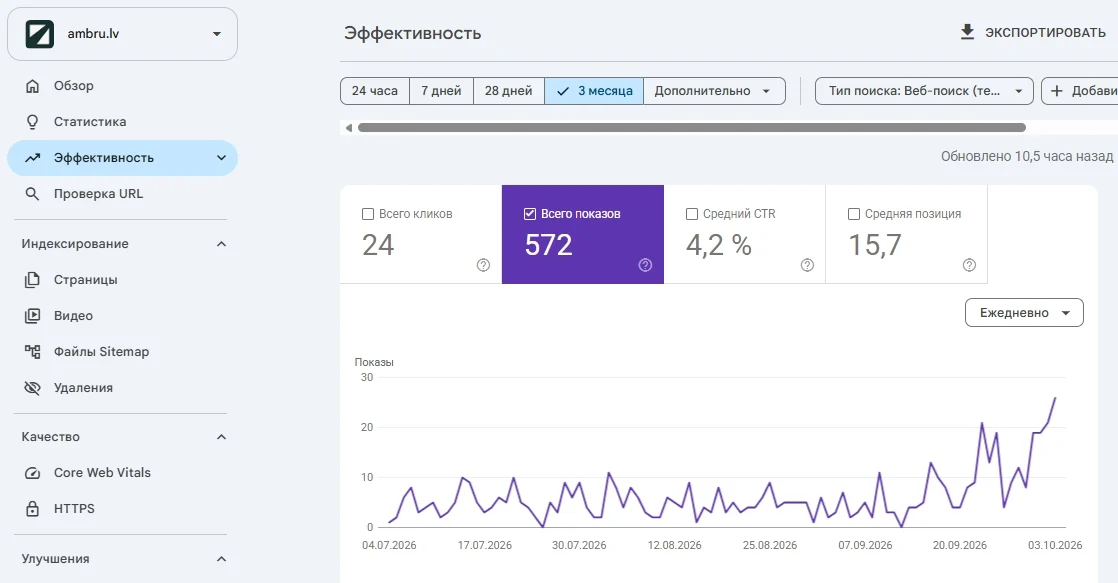Click the Показы axis title
1118x583 pixels.
pos(374,362)
